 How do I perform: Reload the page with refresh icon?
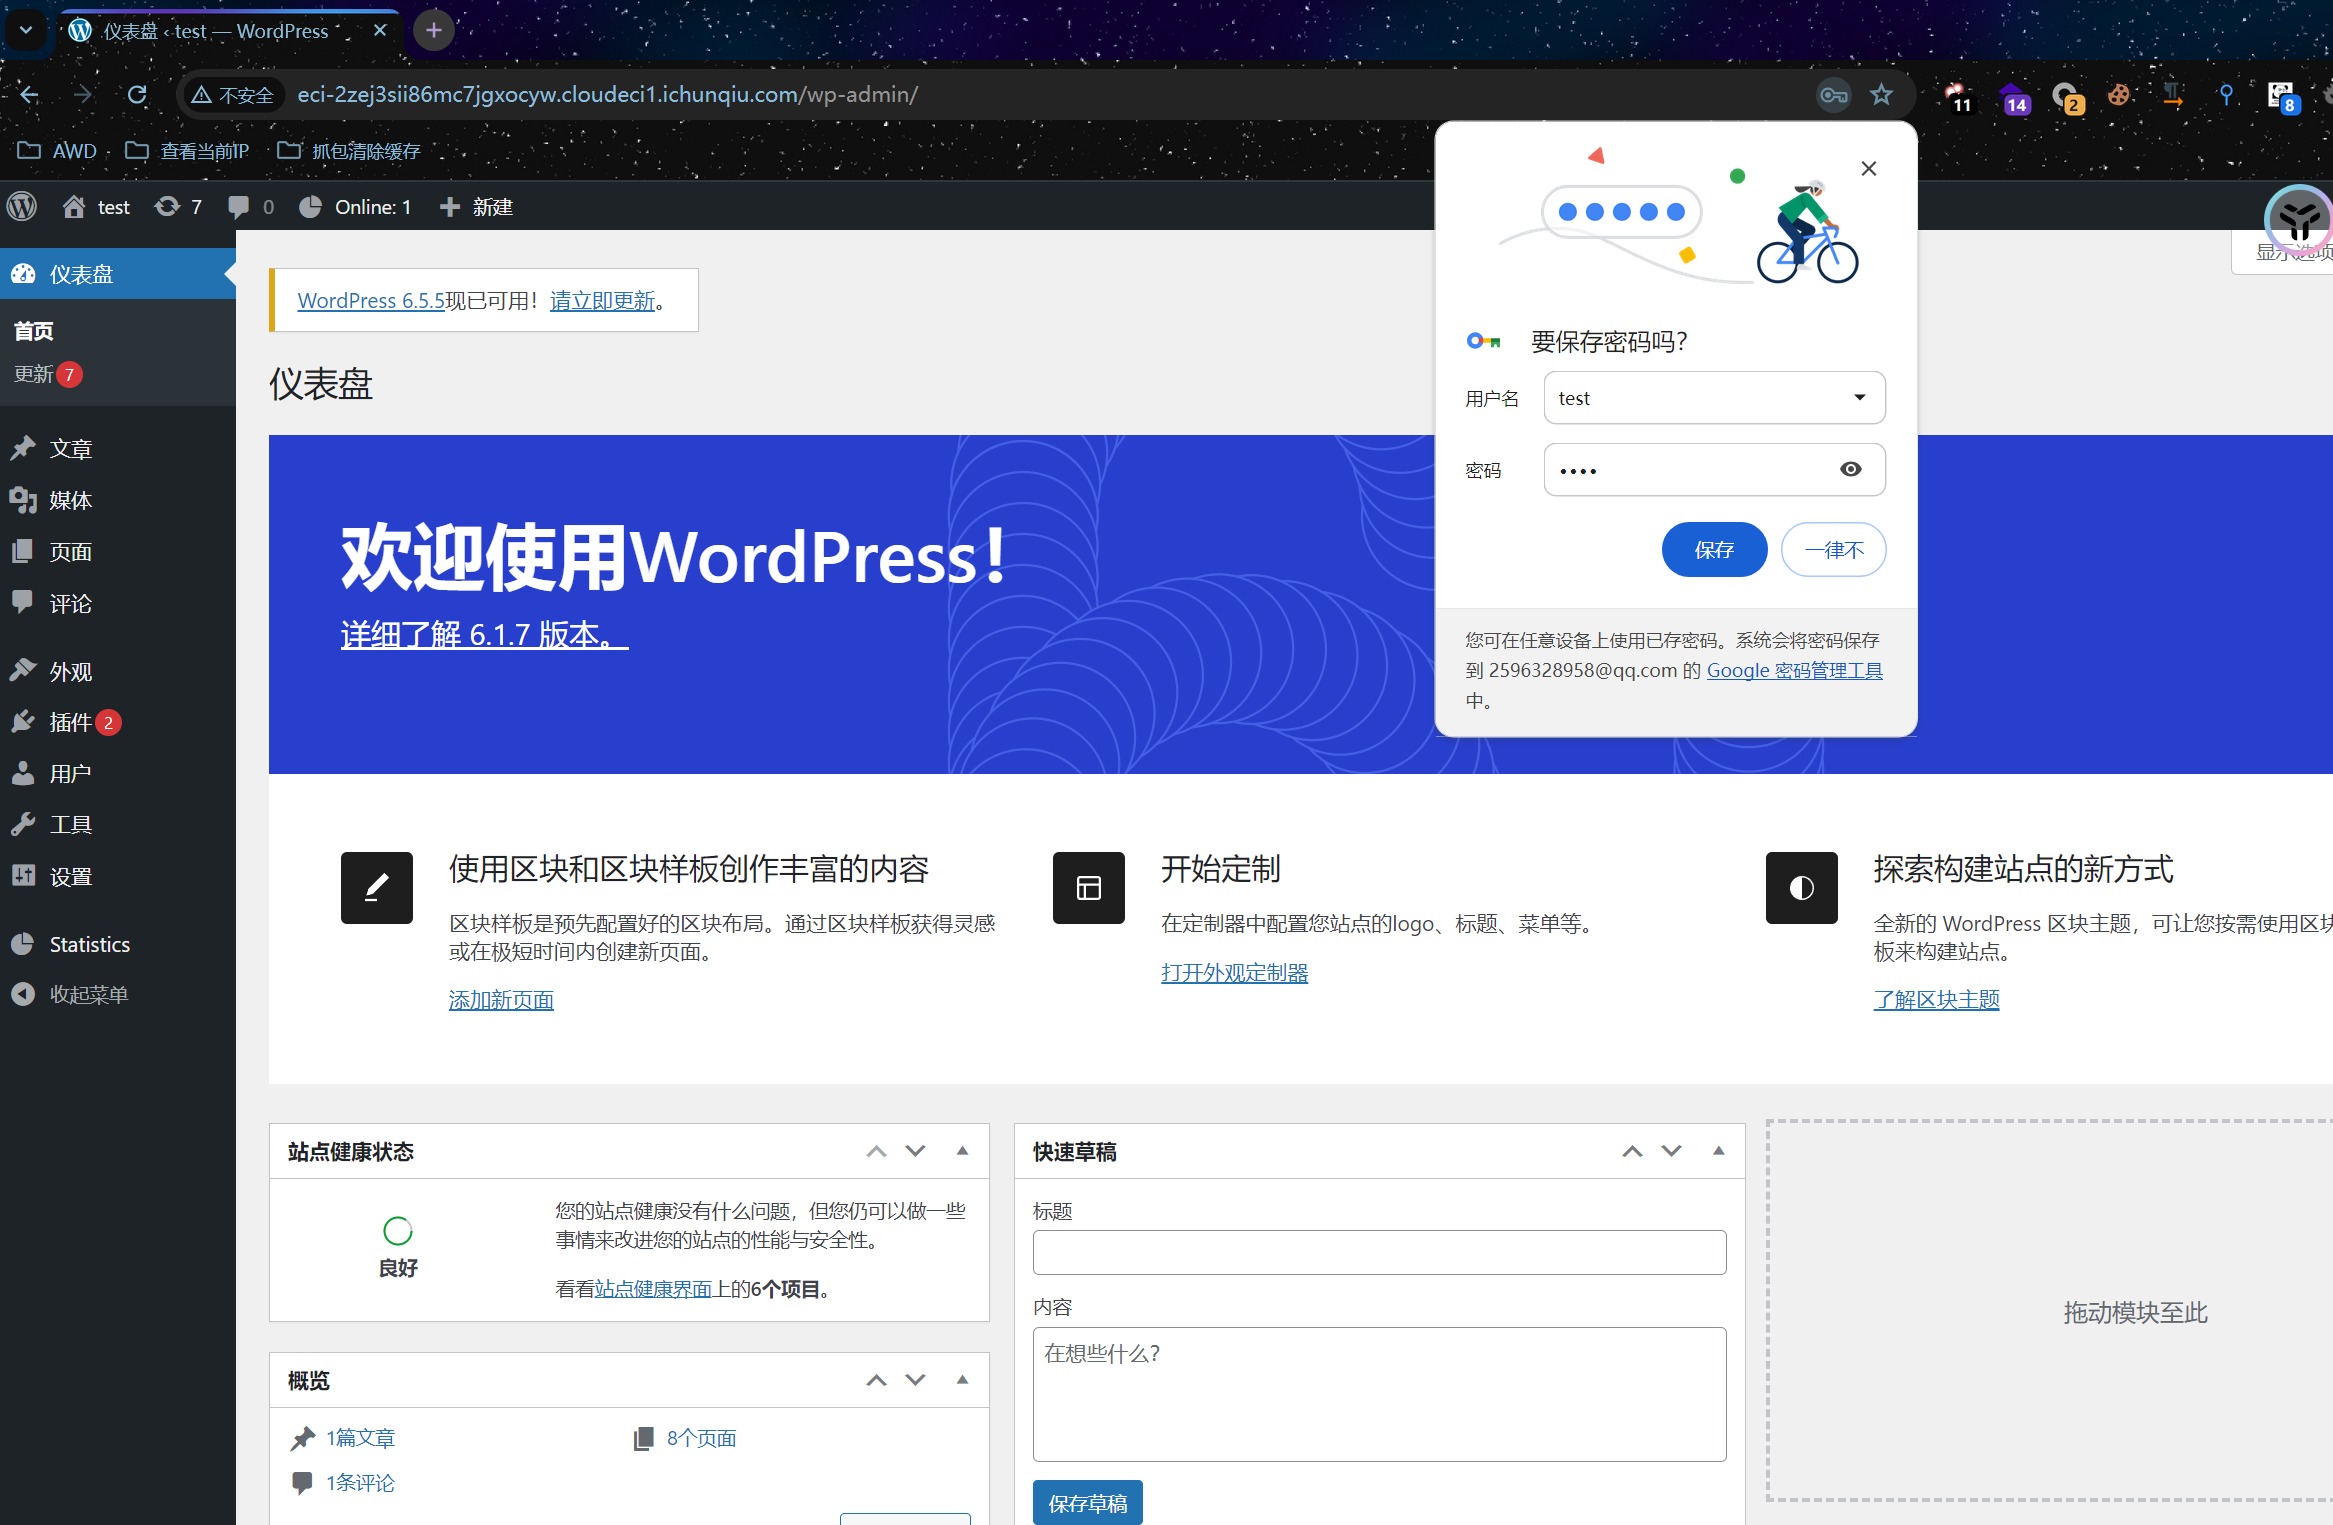point(137,95)
